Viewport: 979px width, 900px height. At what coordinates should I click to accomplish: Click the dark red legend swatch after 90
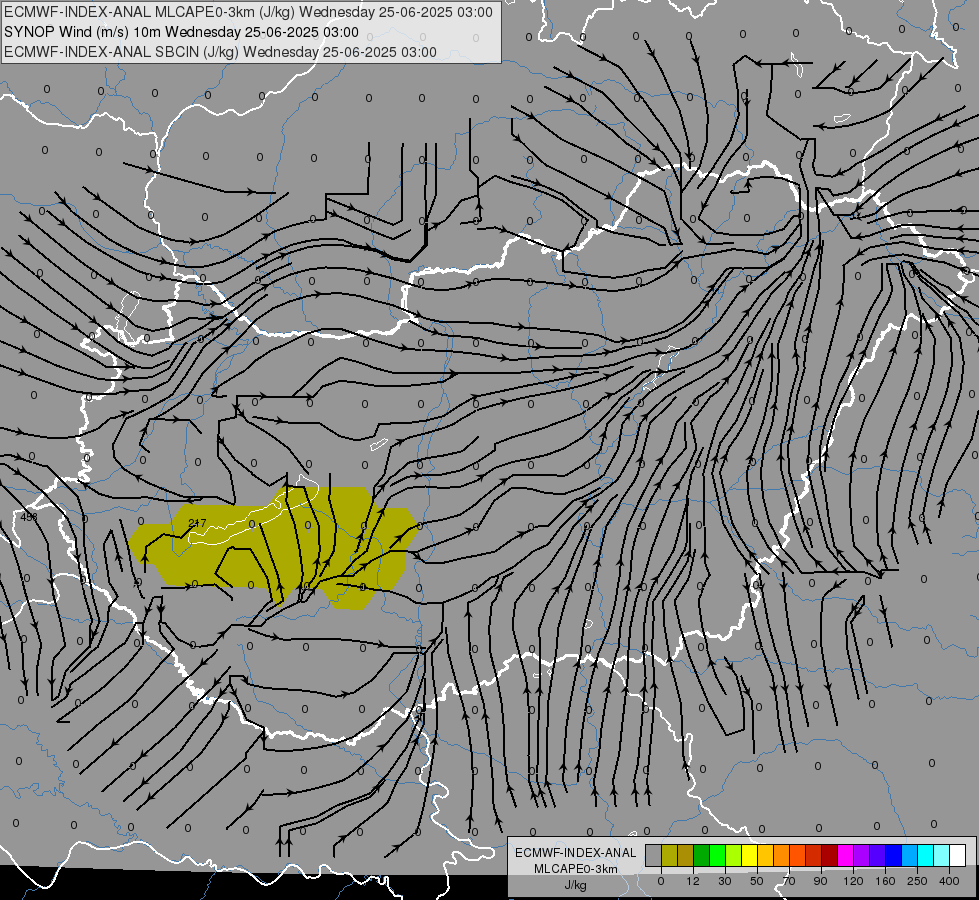pyautogui.click(x=829, y=855)
